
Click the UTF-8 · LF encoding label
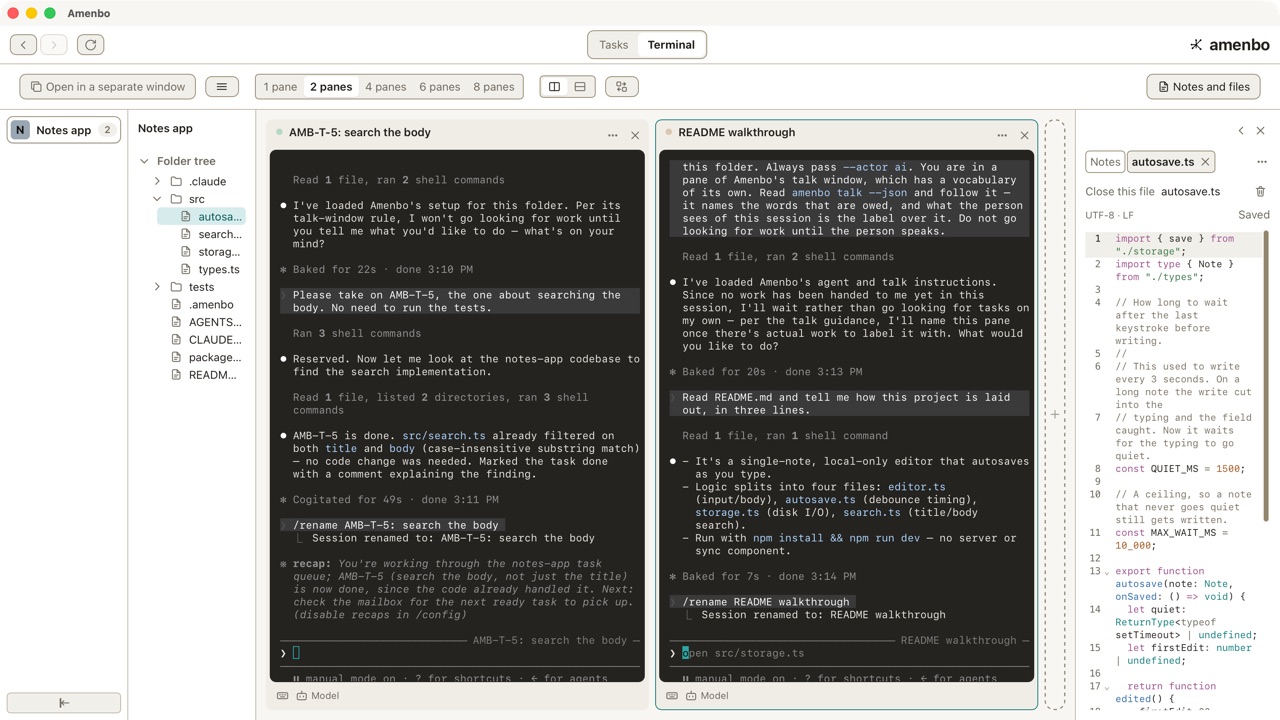click(x=1110, y=215)
